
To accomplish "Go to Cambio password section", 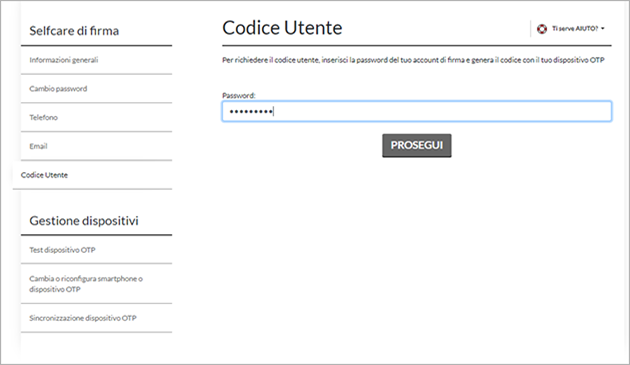I will [96, 89].
